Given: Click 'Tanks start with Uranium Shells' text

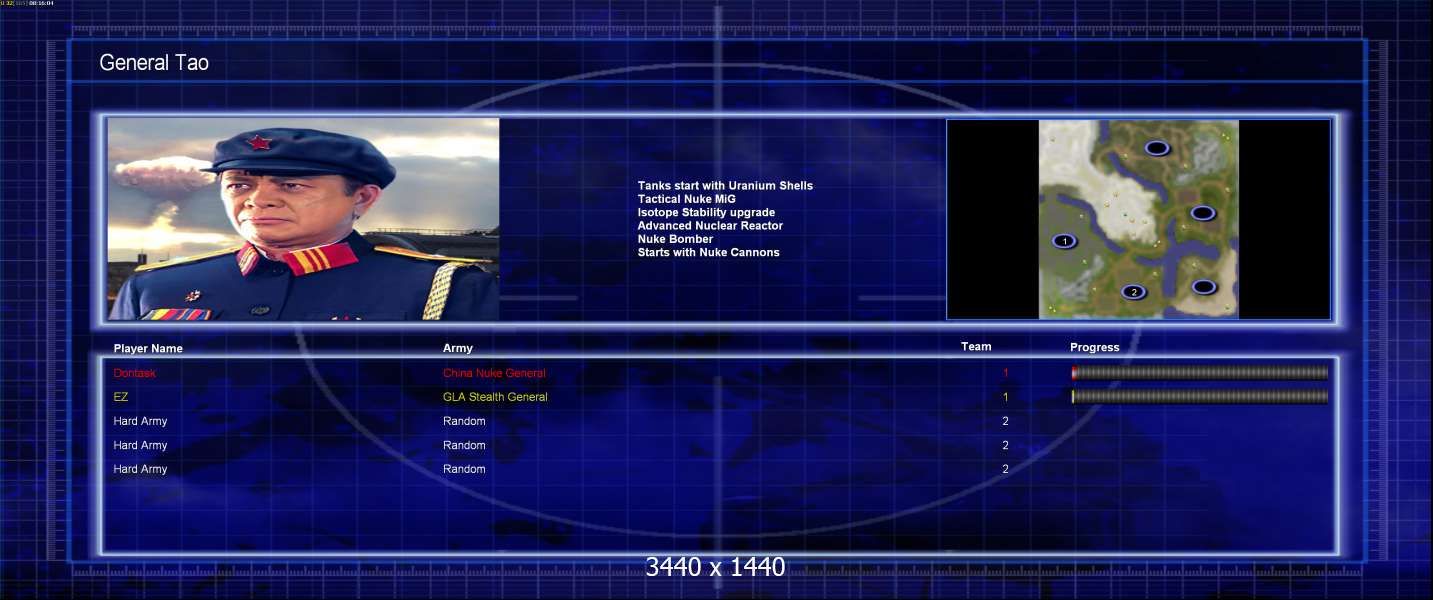Looking at the screenshot, I should (x=725, y=186).
